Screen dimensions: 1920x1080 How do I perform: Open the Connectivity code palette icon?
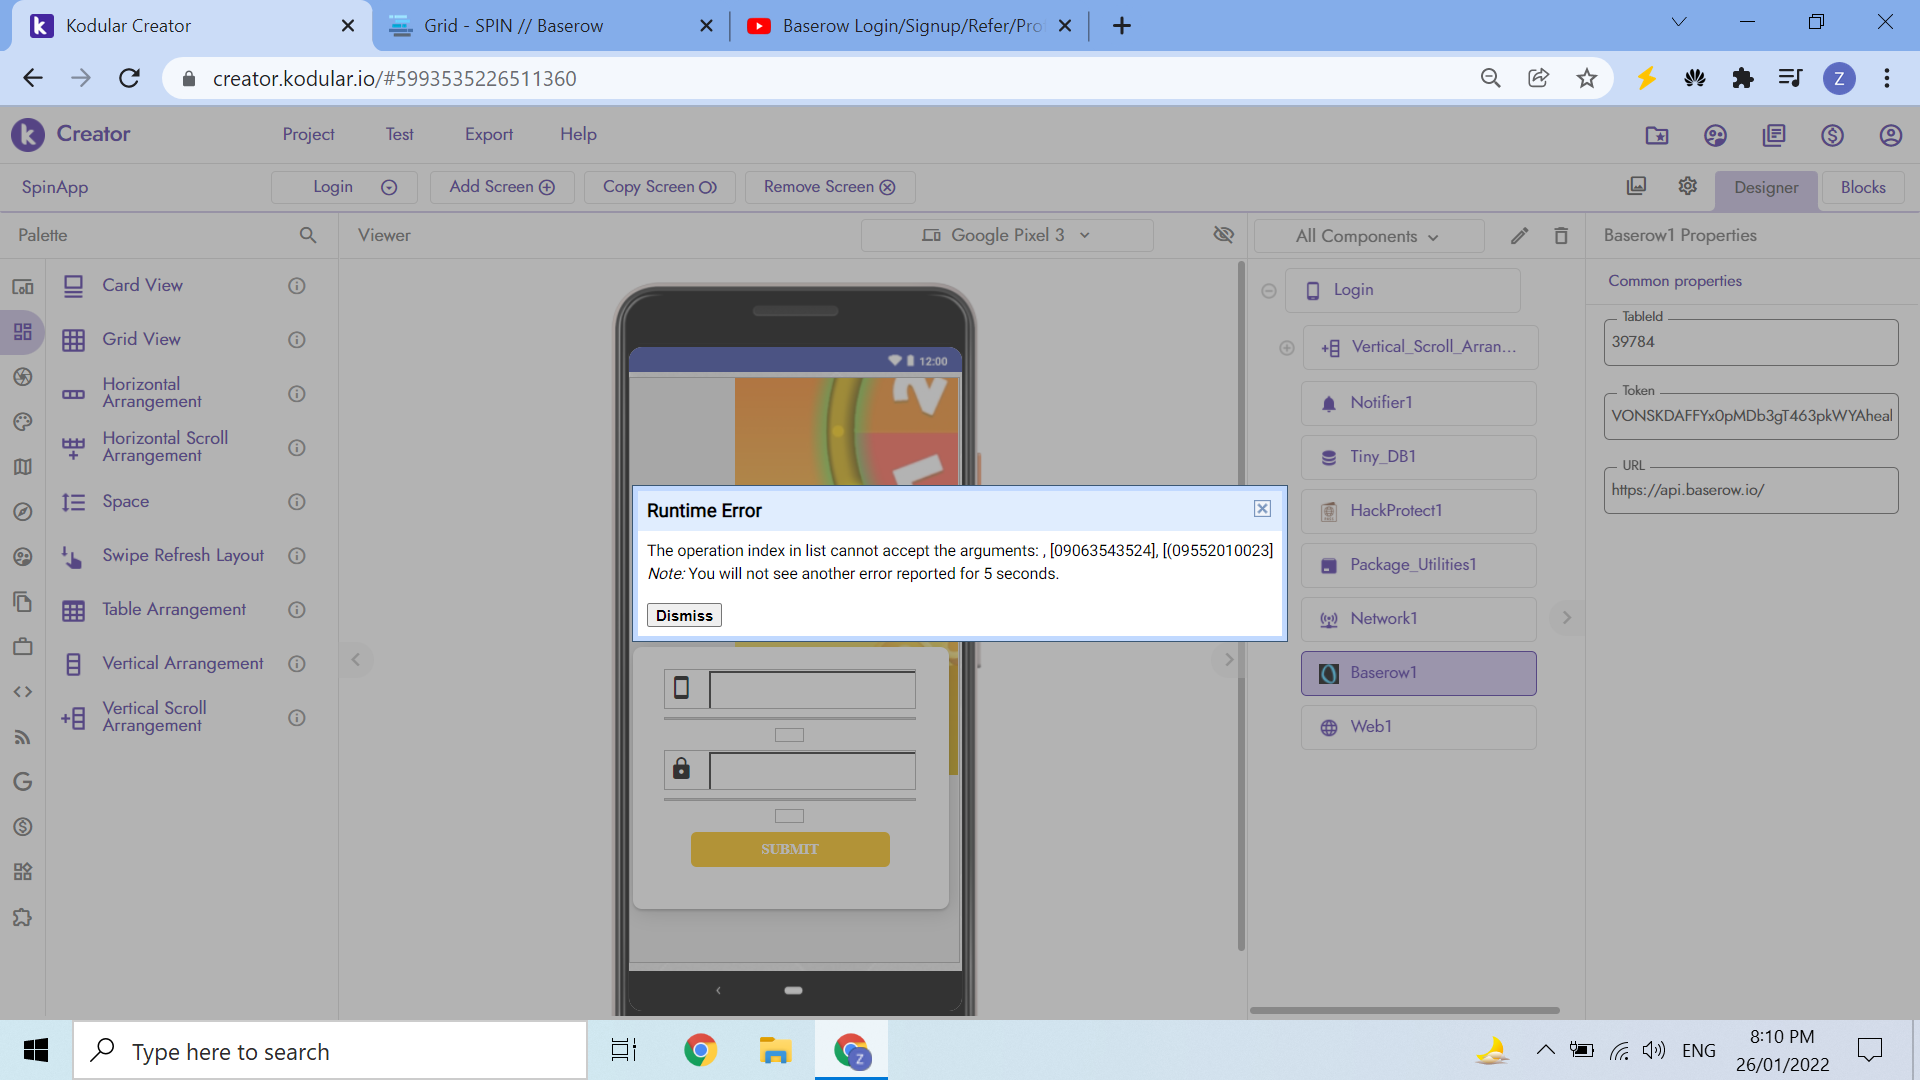(22, 692)
